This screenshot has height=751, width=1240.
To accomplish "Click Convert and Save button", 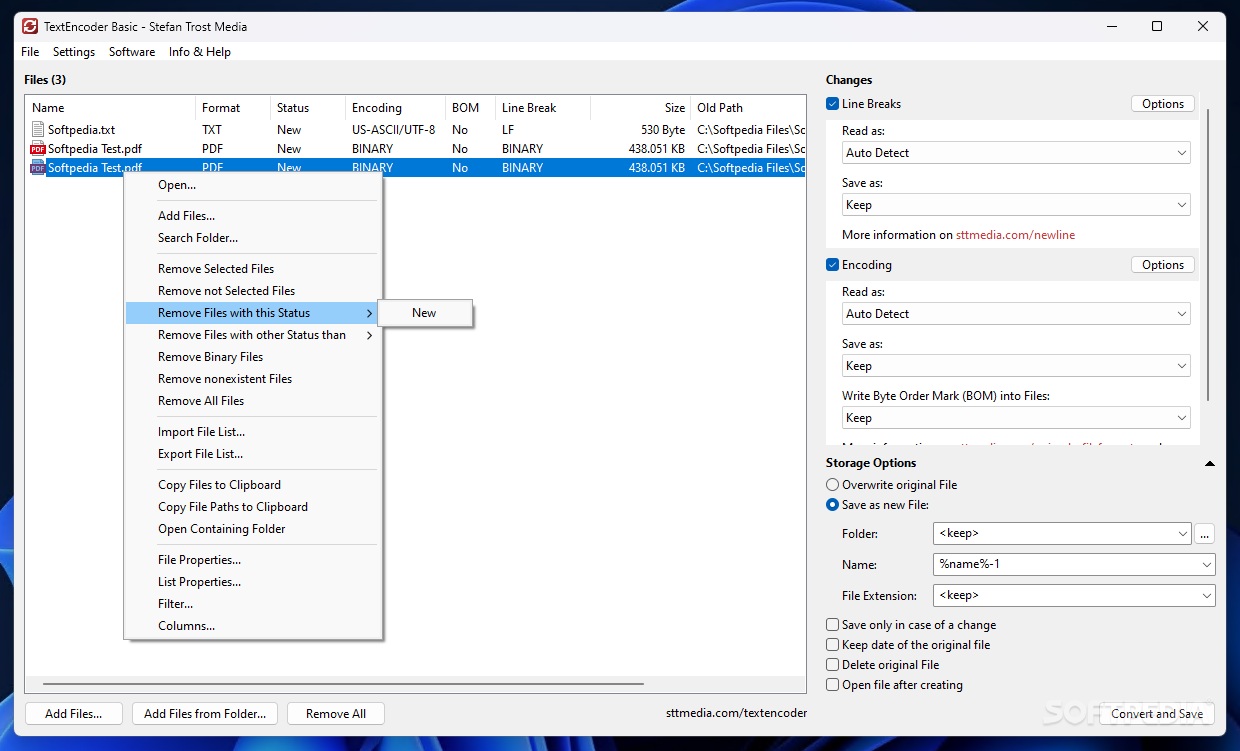I will (x=1157, y=714).
